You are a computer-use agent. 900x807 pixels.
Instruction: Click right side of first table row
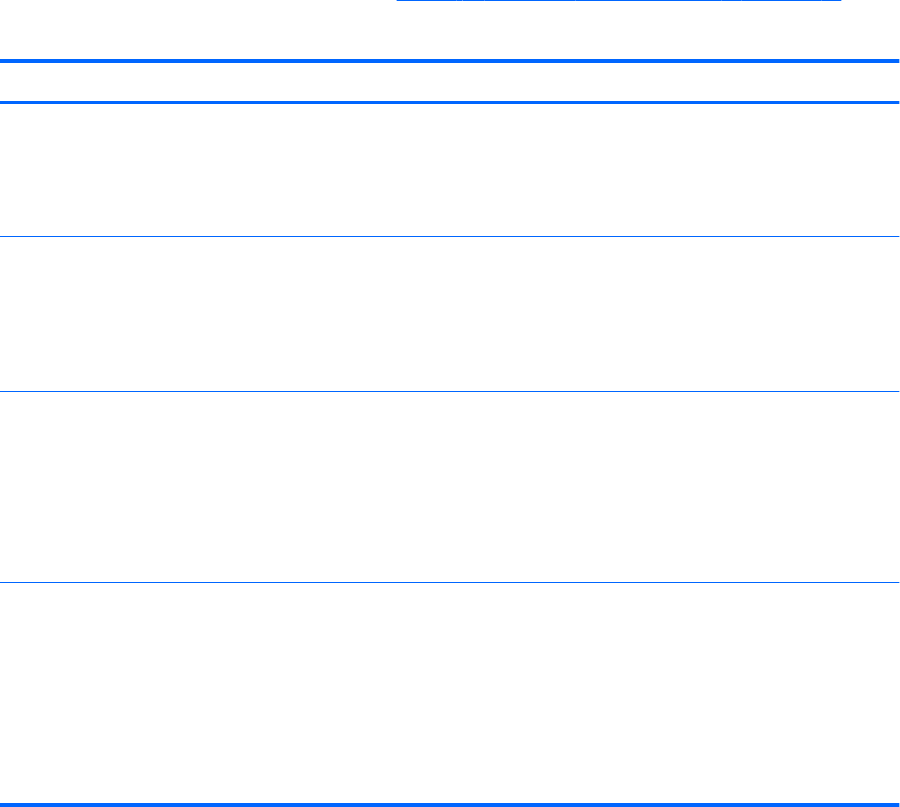coord(880,169)
